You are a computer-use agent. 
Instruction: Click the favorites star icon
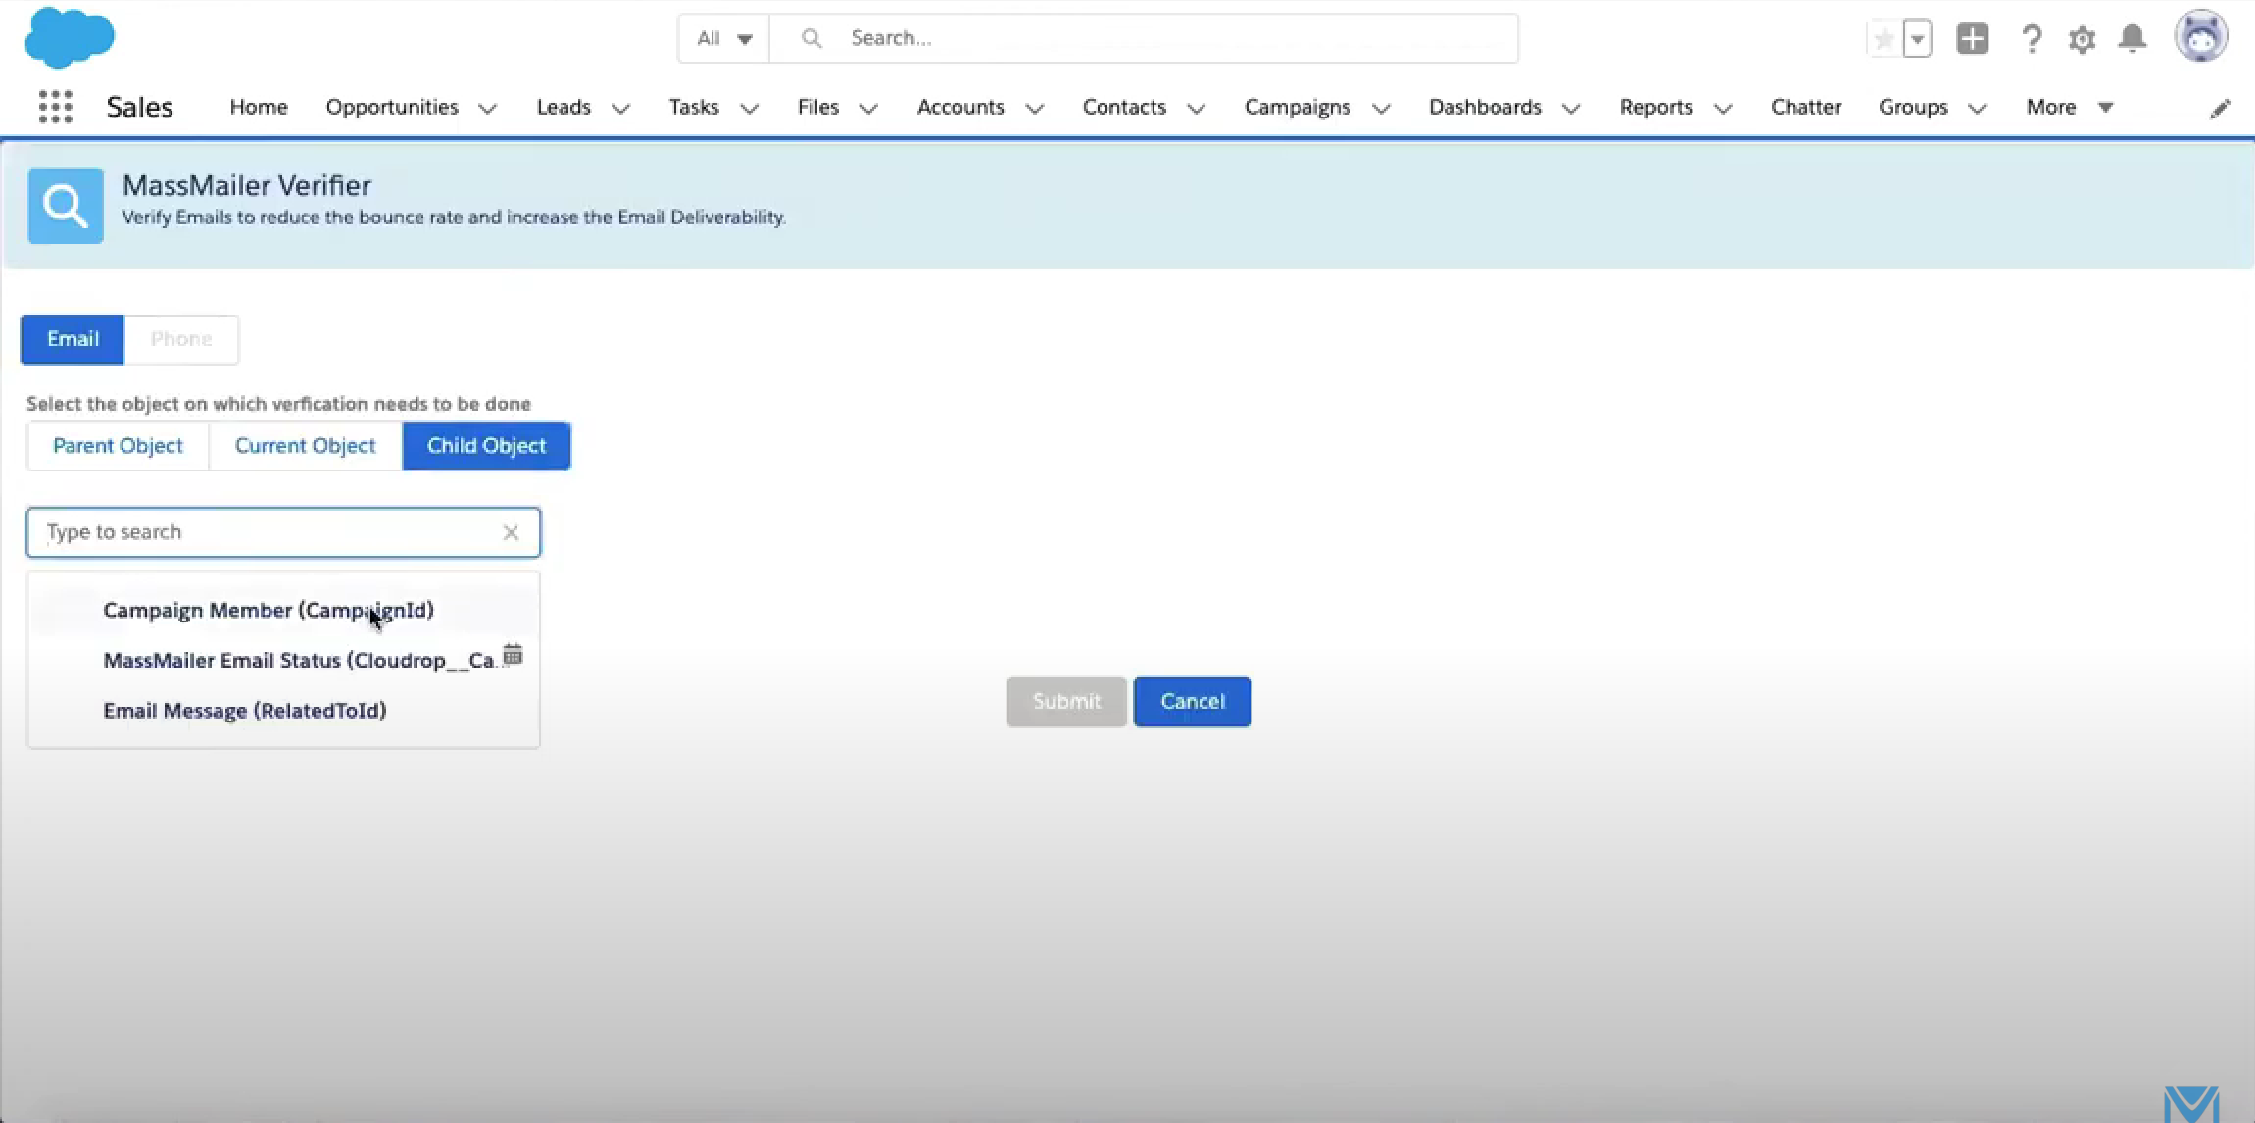[1884, 39]
